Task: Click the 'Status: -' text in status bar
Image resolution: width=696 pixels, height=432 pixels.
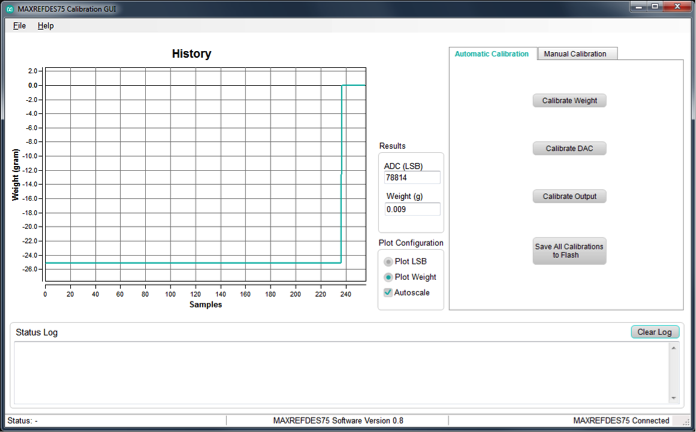Action: (23, 420)
